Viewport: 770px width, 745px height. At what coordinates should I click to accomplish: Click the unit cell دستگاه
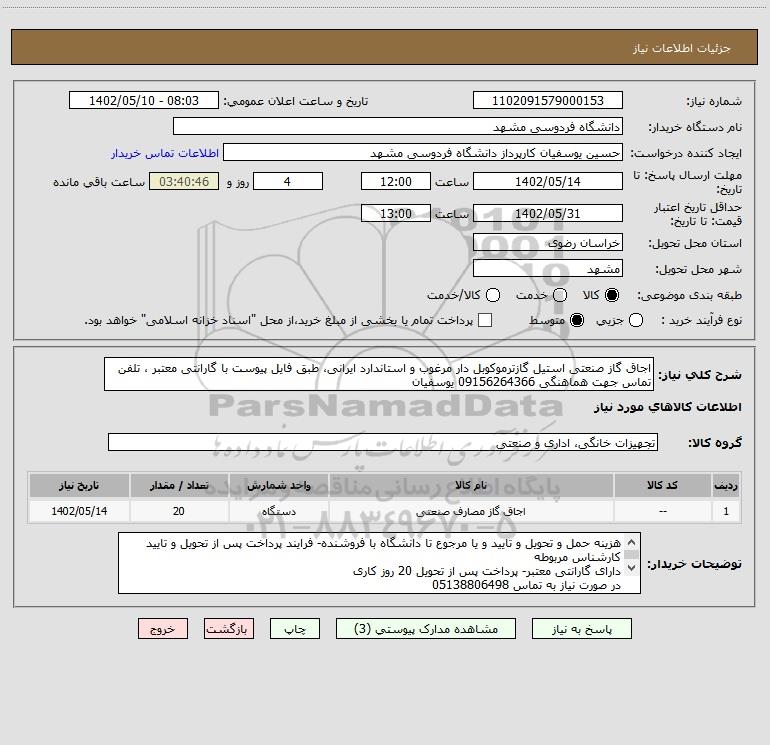pos(278,511)
